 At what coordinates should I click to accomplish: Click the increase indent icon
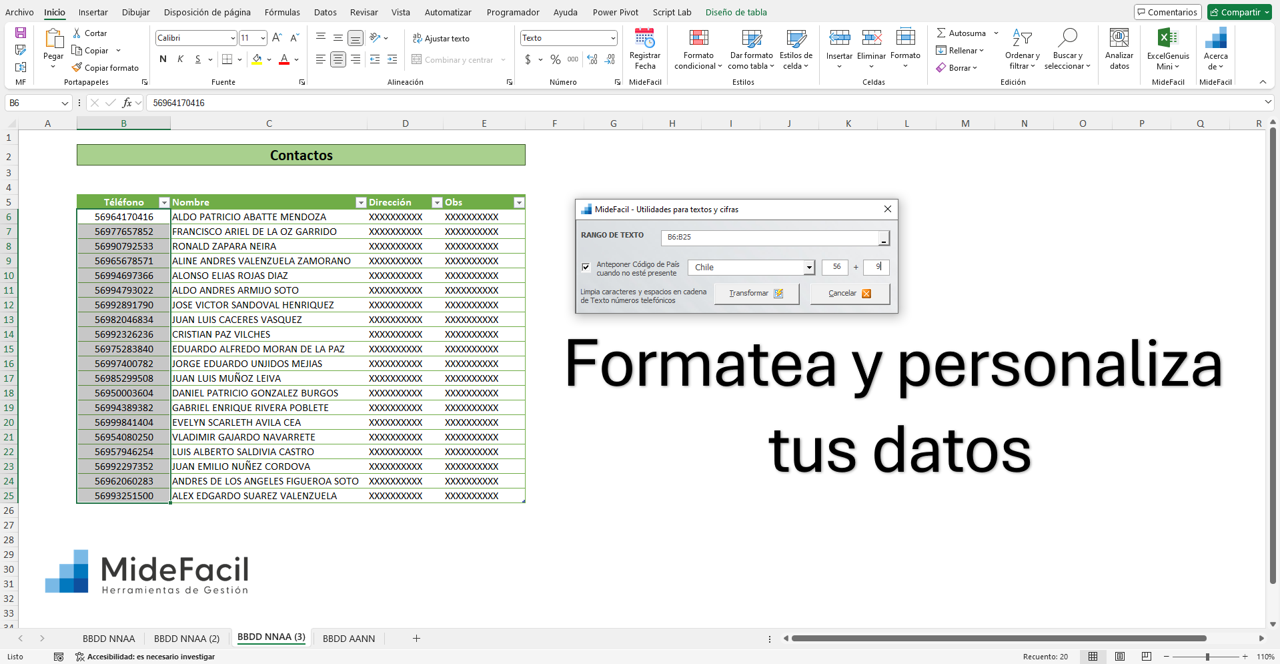[x=392, y=59]
